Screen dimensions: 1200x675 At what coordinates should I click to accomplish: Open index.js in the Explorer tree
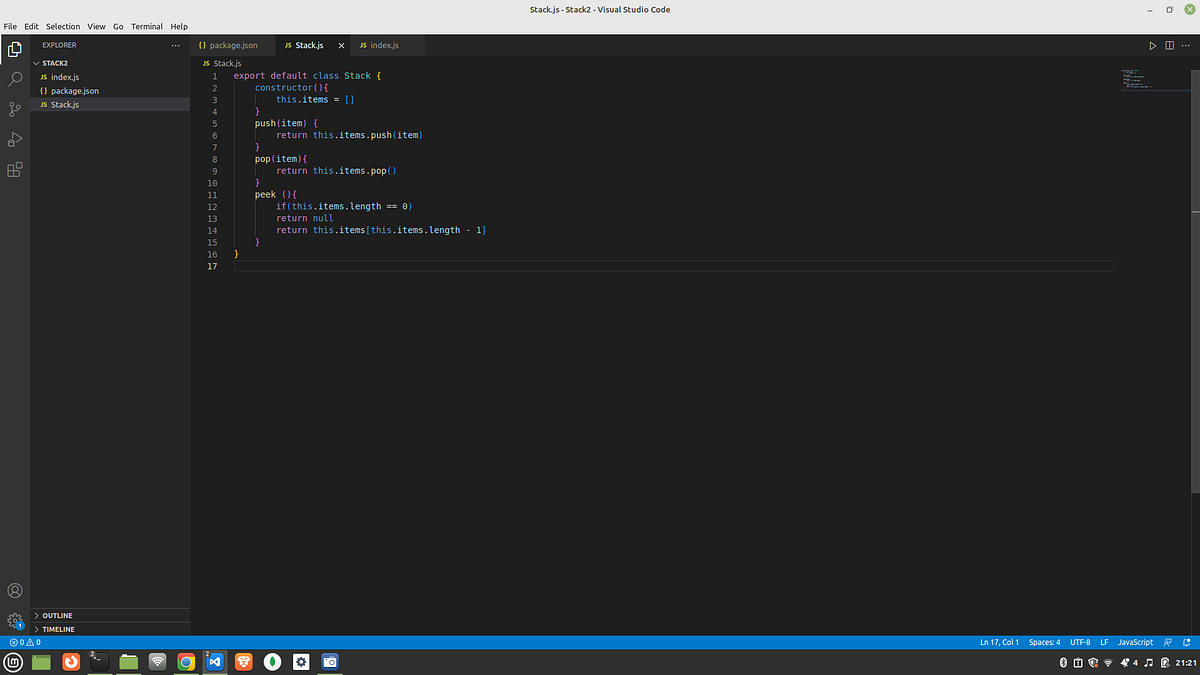click(110, 77)
